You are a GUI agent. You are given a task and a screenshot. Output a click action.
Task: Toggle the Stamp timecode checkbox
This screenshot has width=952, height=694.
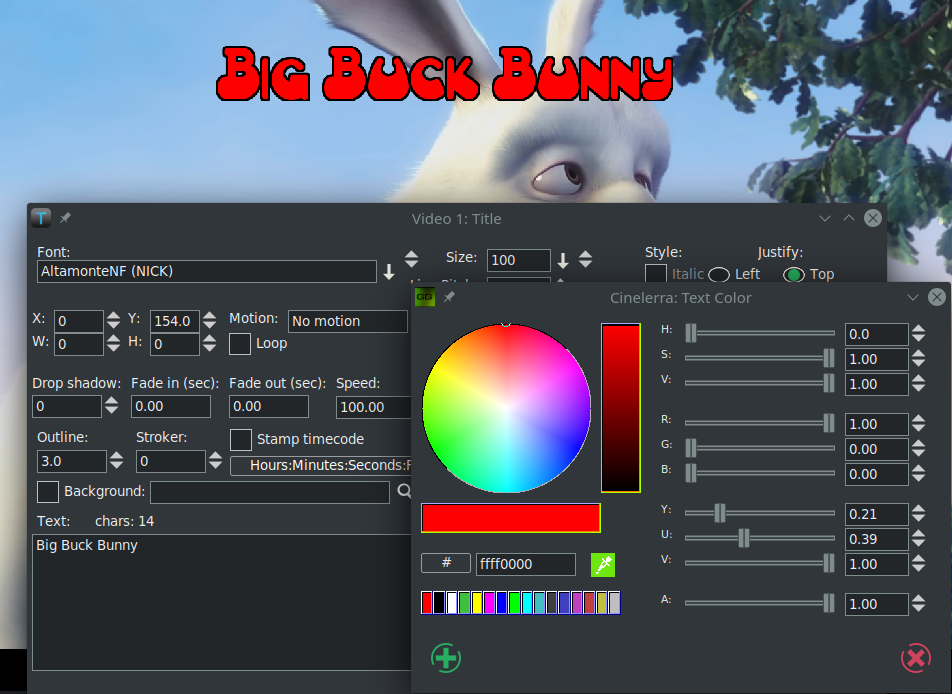coord(241,440)
